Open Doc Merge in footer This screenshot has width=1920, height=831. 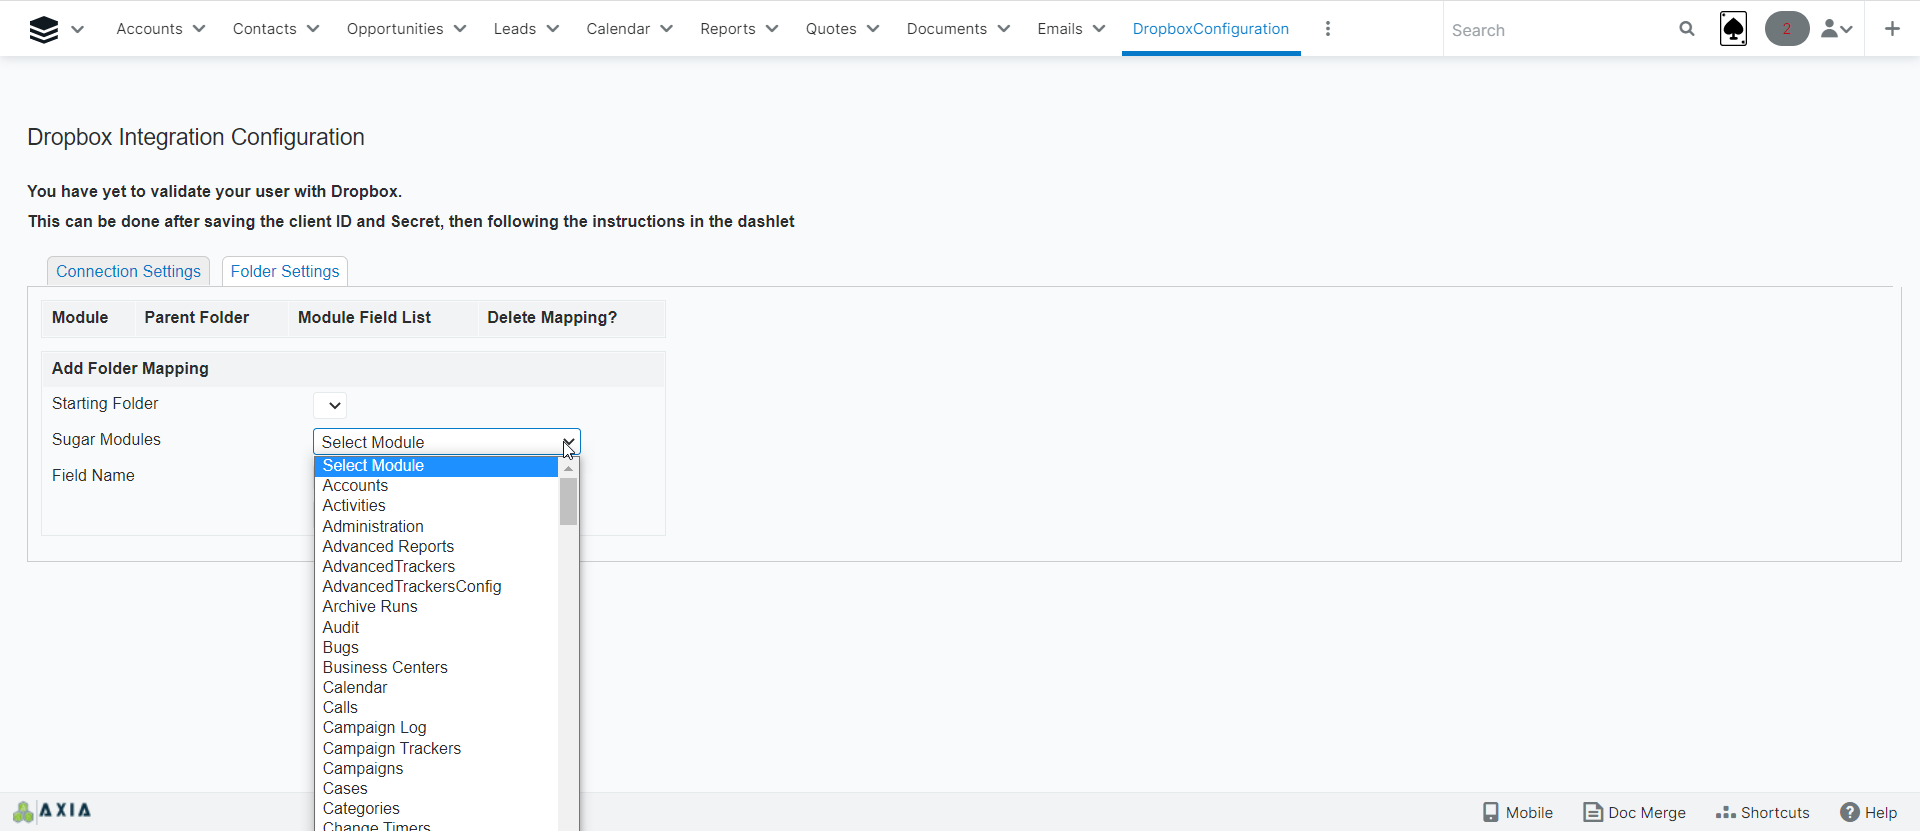click(x=1635, y=812)
